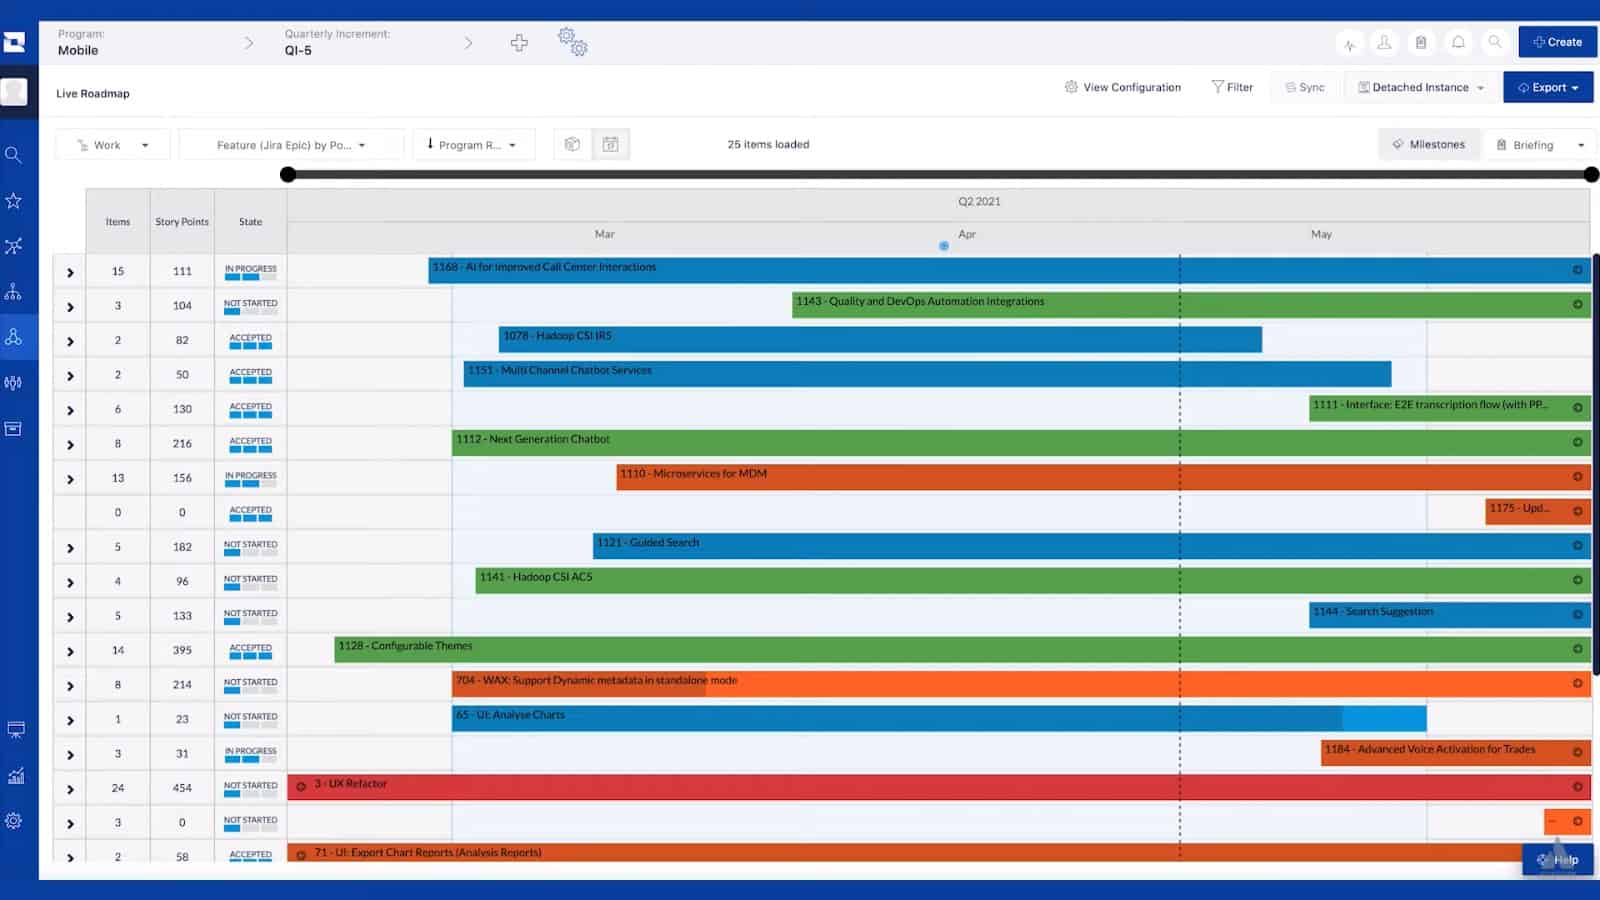The image size is (1600, 900).
Task: Click the settings gear icon in the sidebar
Action: pos(14,820)
